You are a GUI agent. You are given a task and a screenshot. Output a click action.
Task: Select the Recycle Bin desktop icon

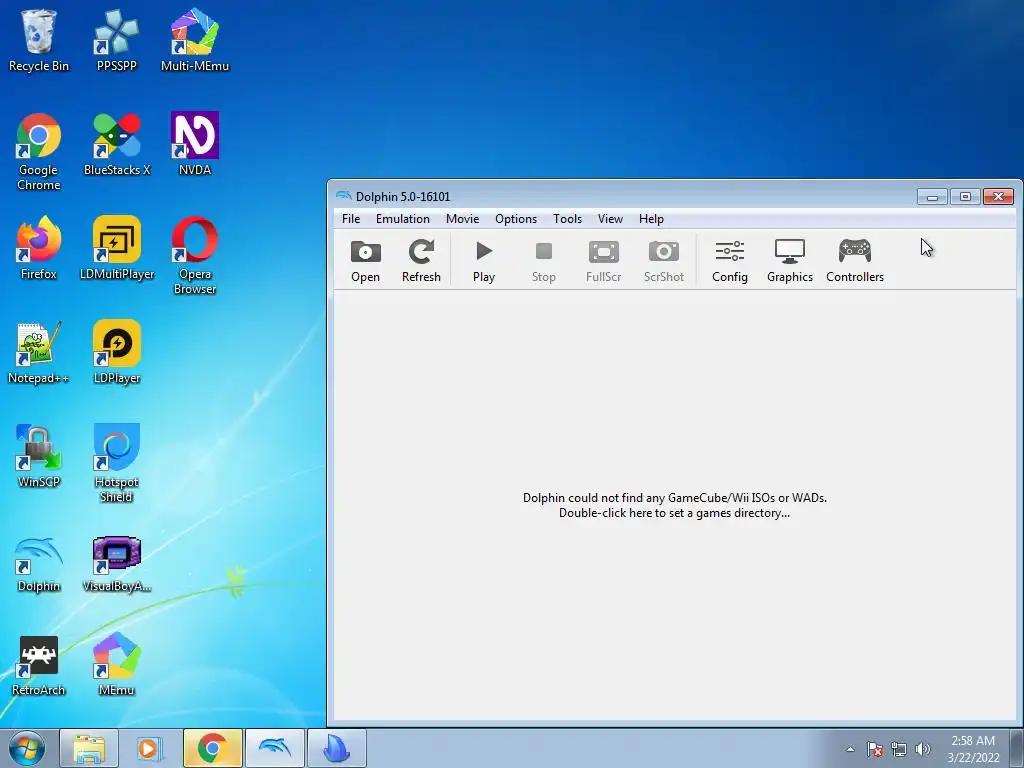[39, 40]
